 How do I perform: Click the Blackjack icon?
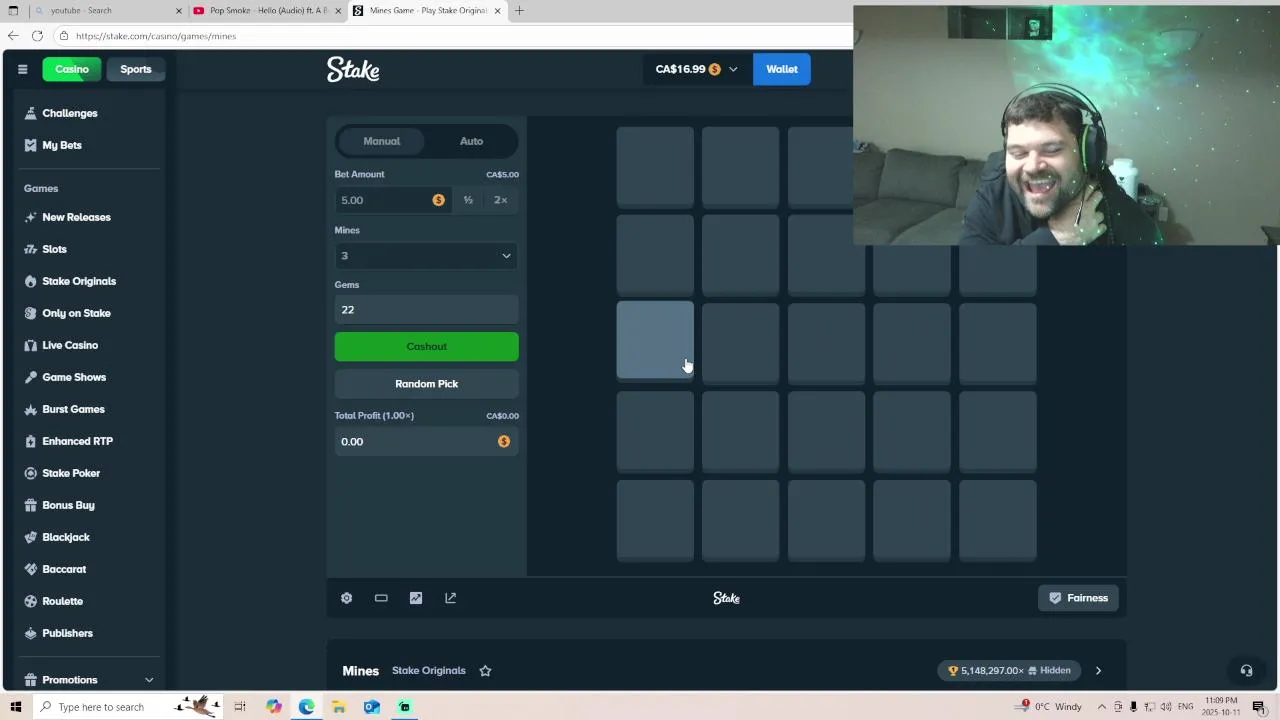coord(30,537)
